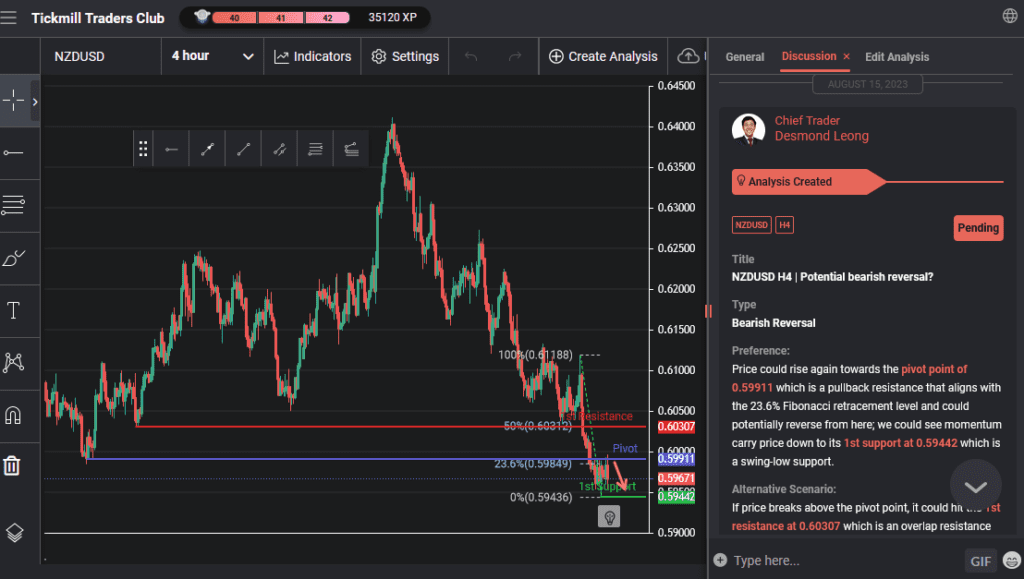Click the XP level progress bar

281,18
